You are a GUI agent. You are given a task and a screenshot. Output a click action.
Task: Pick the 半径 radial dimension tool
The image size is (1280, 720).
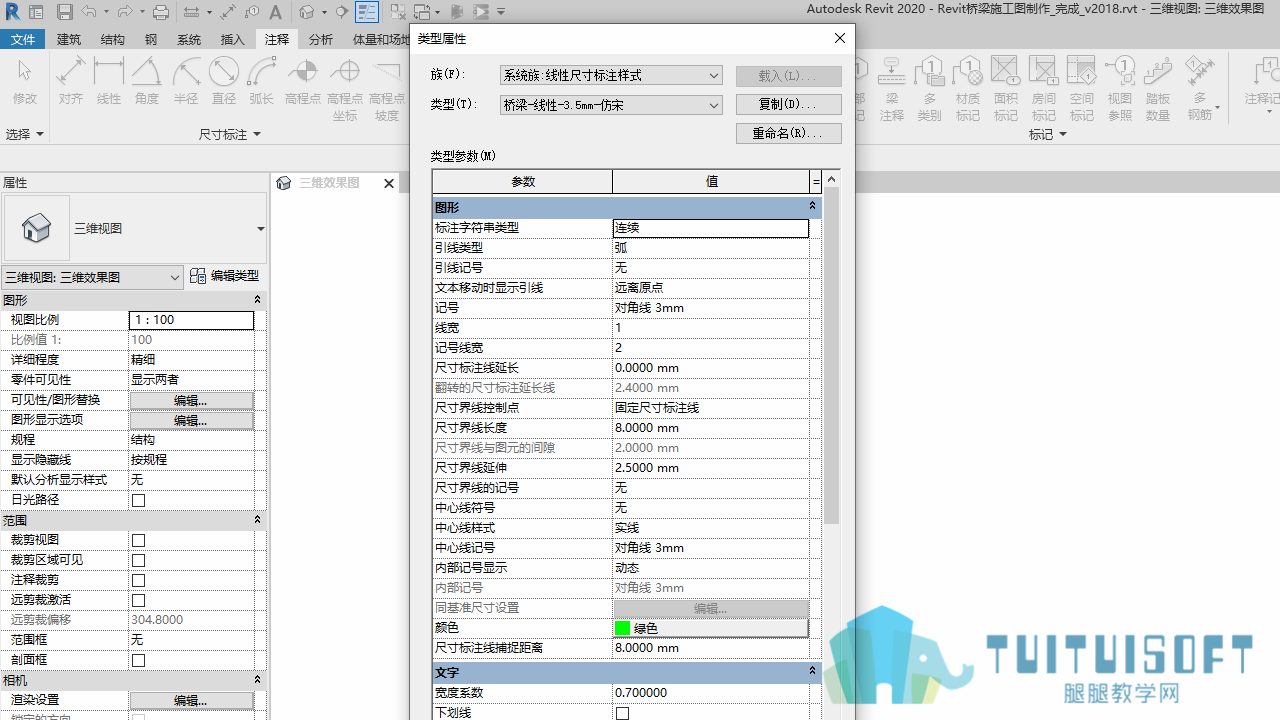[x=186, y=81]
